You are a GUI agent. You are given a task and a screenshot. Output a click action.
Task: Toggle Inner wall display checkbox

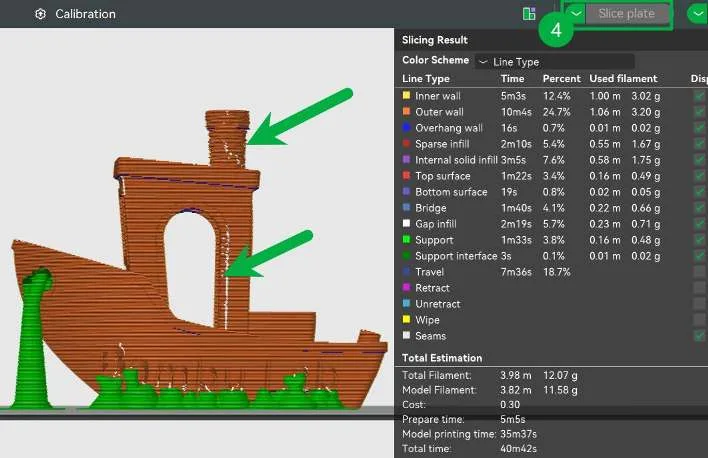coord(699,96)
